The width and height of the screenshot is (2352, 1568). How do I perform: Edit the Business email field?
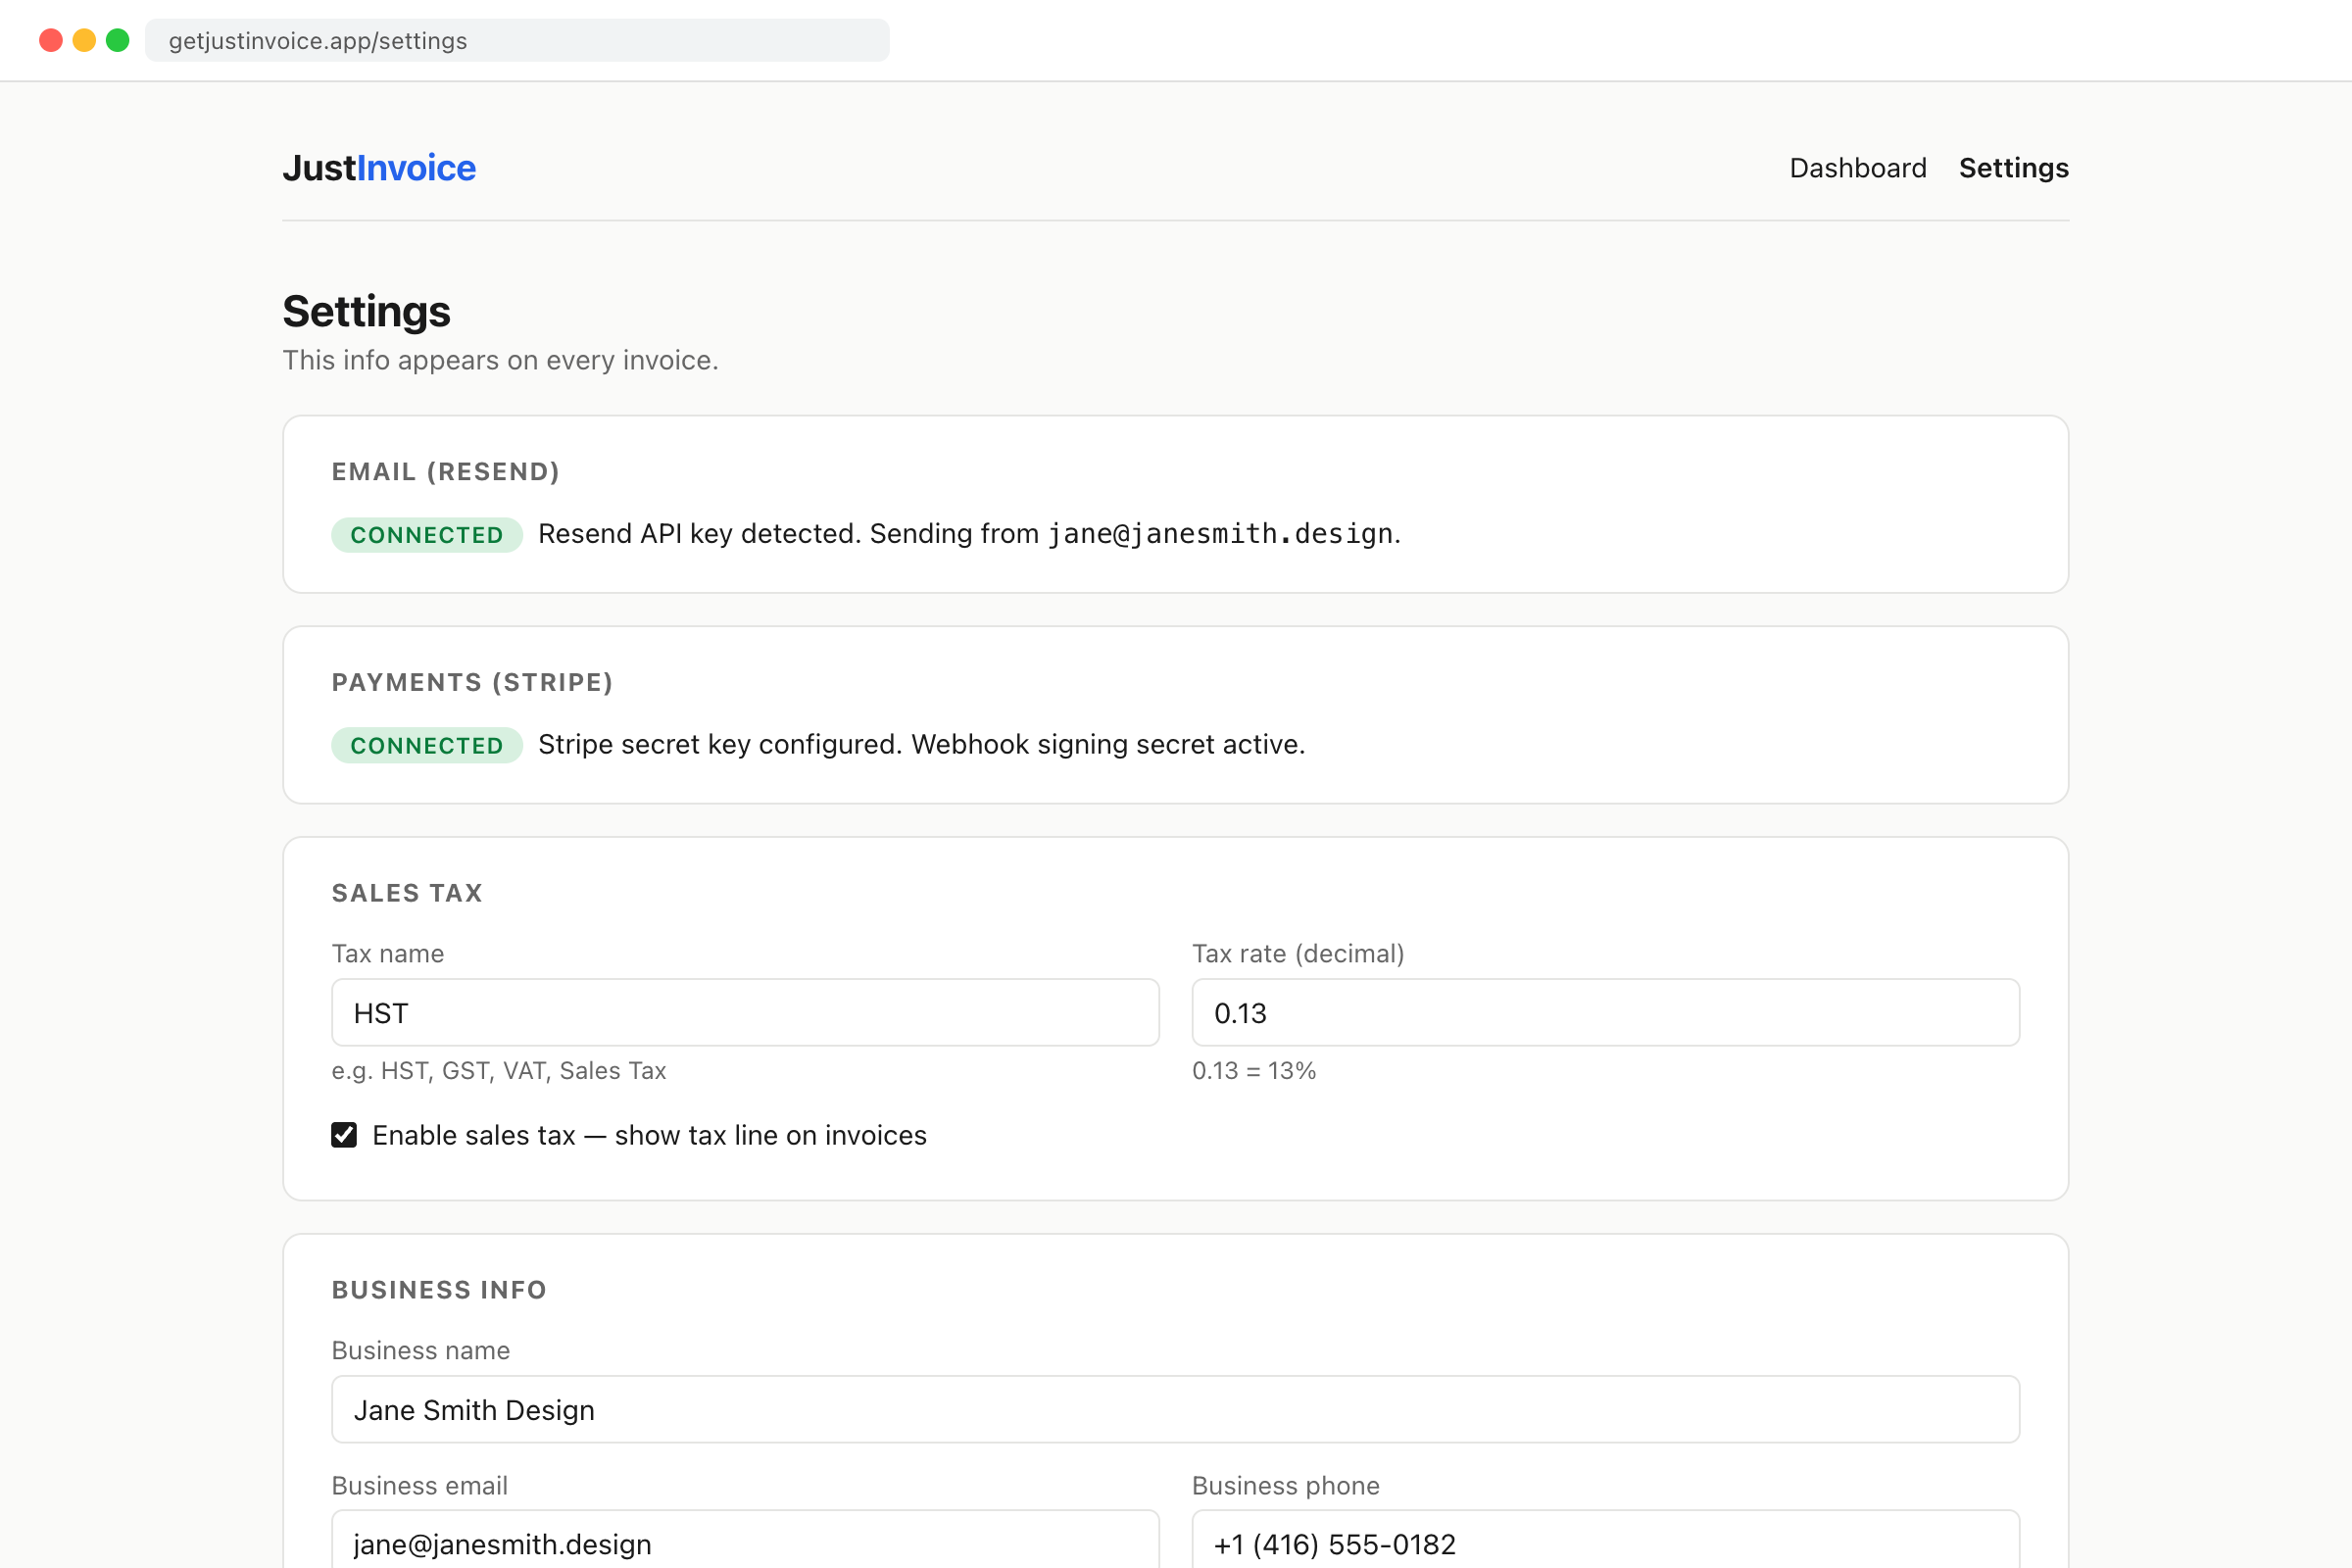click(745, 1540)
